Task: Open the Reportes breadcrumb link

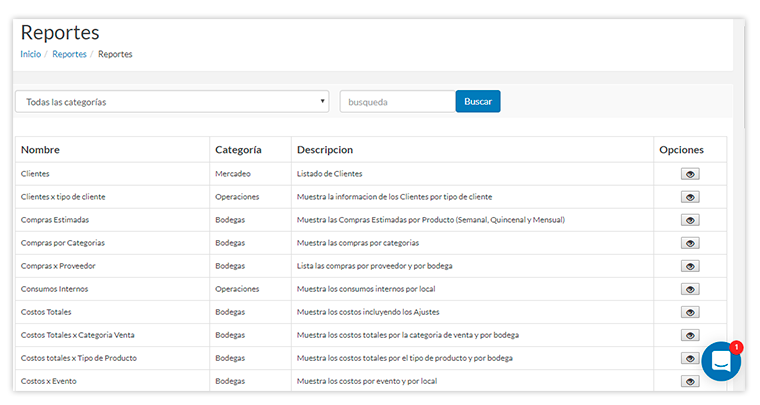Action: click(69, 54)
